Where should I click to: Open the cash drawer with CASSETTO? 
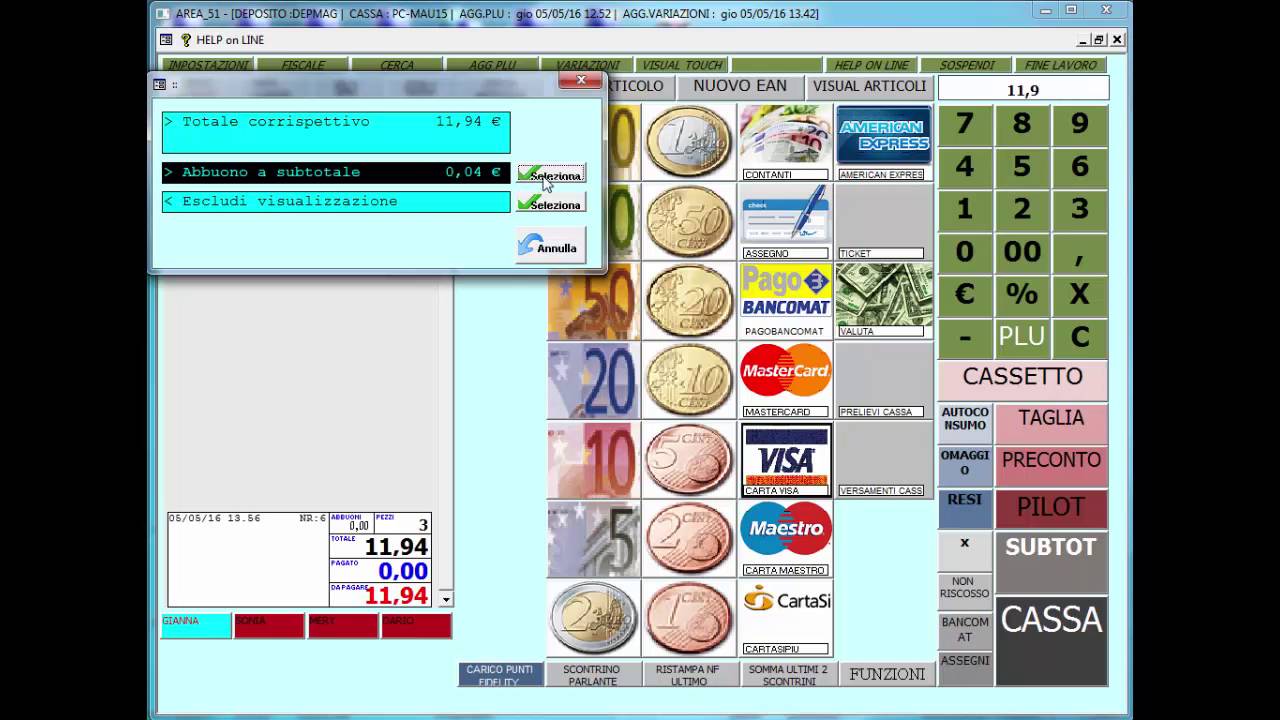(1022, 378)
